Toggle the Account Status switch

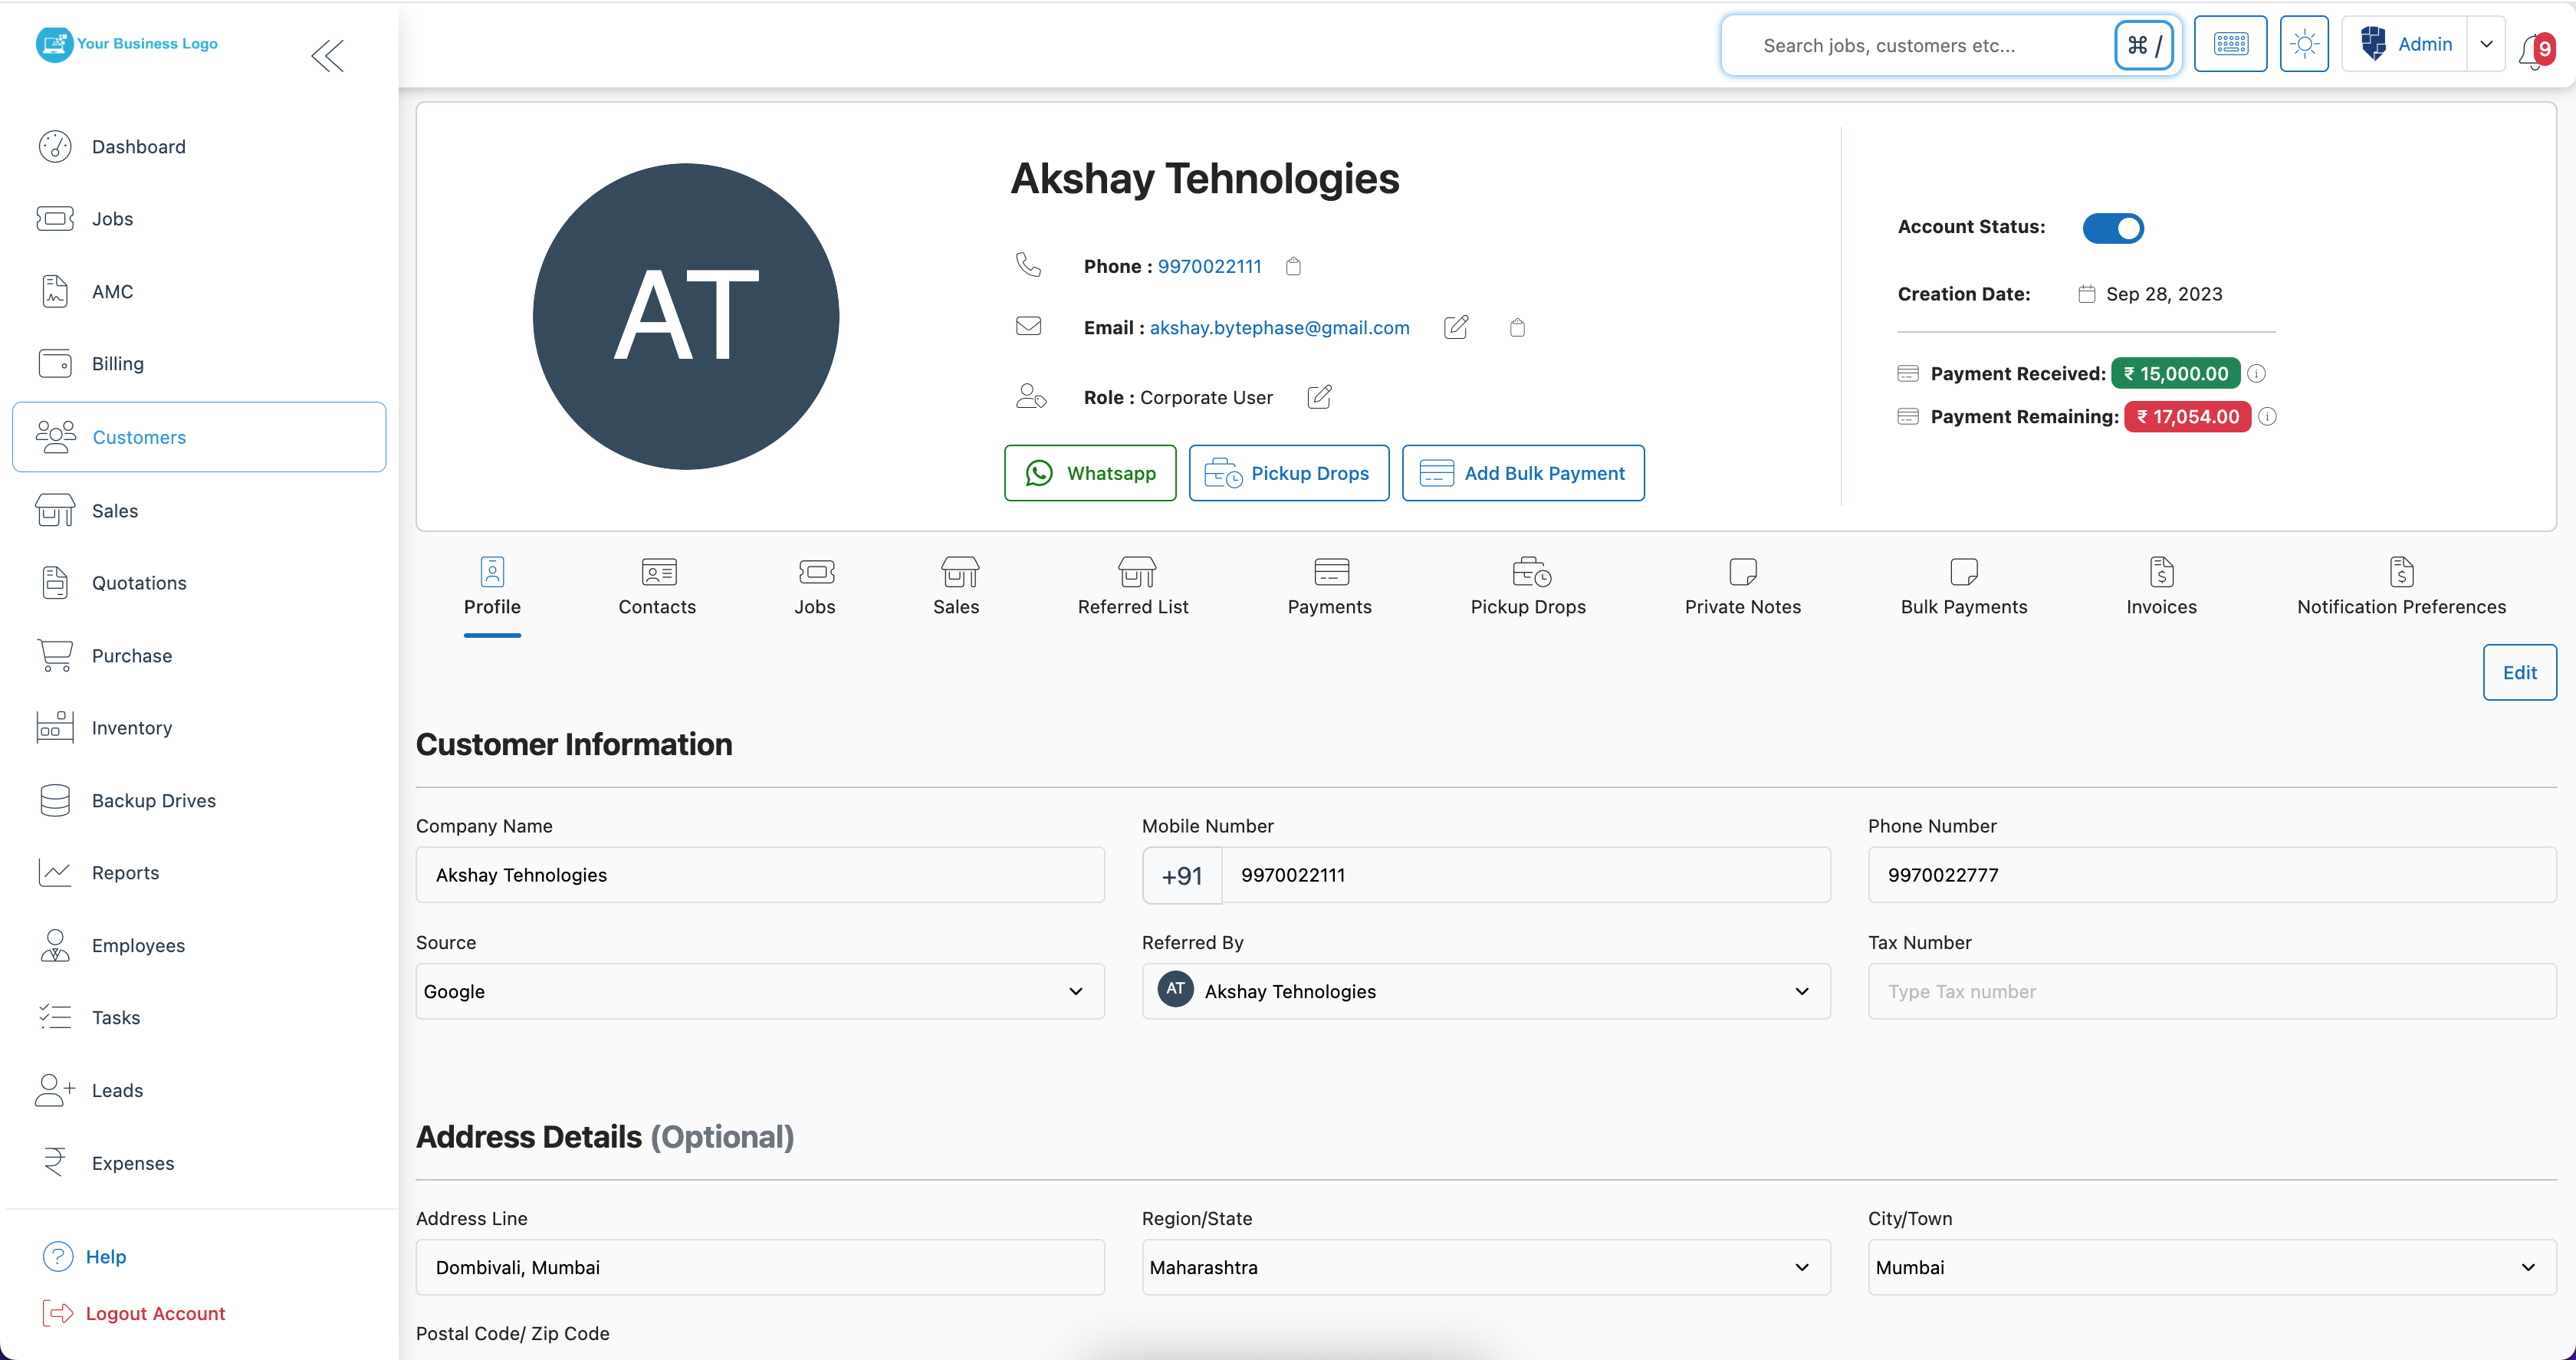(x=2112, y=227)
